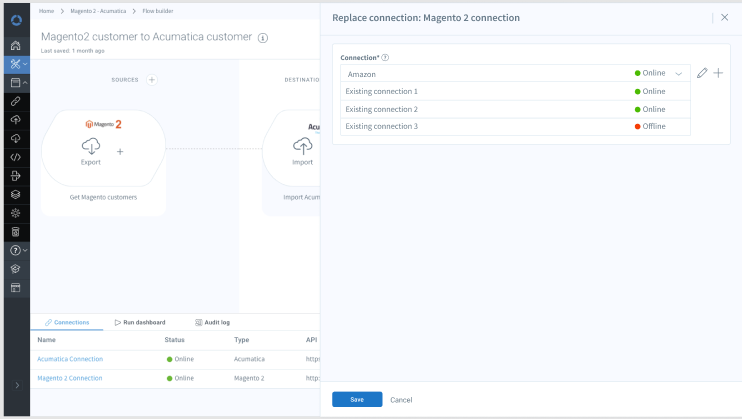Click the Home icon in the sidebar

[15, 46]
